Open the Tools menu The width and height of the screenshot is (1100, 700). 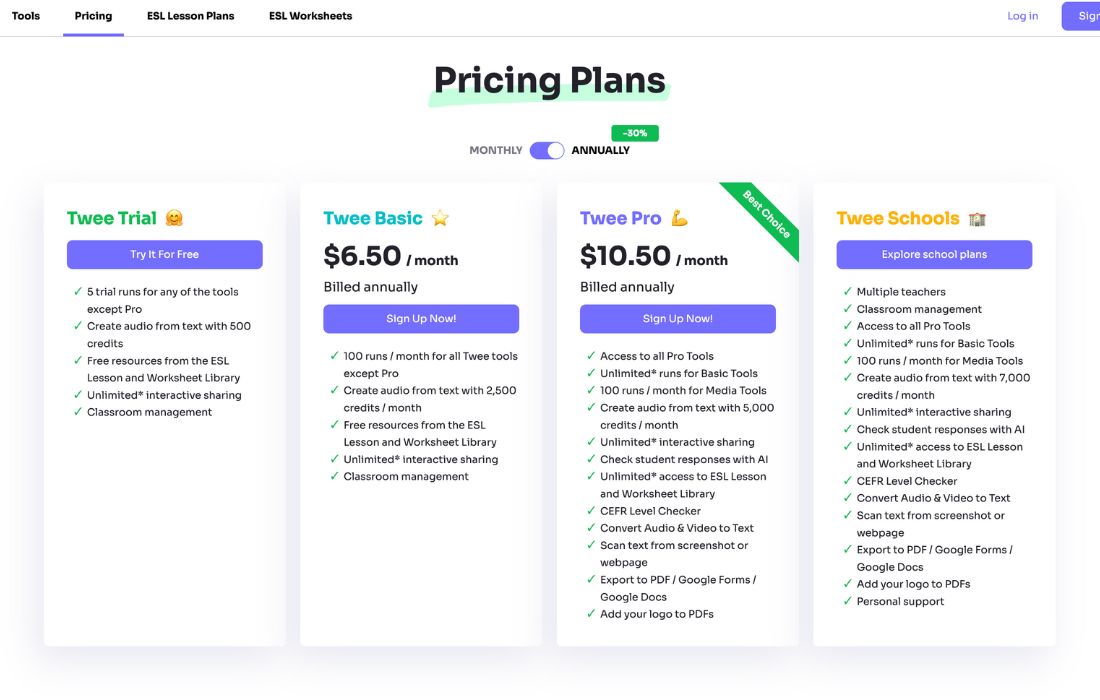coord(26,16)
